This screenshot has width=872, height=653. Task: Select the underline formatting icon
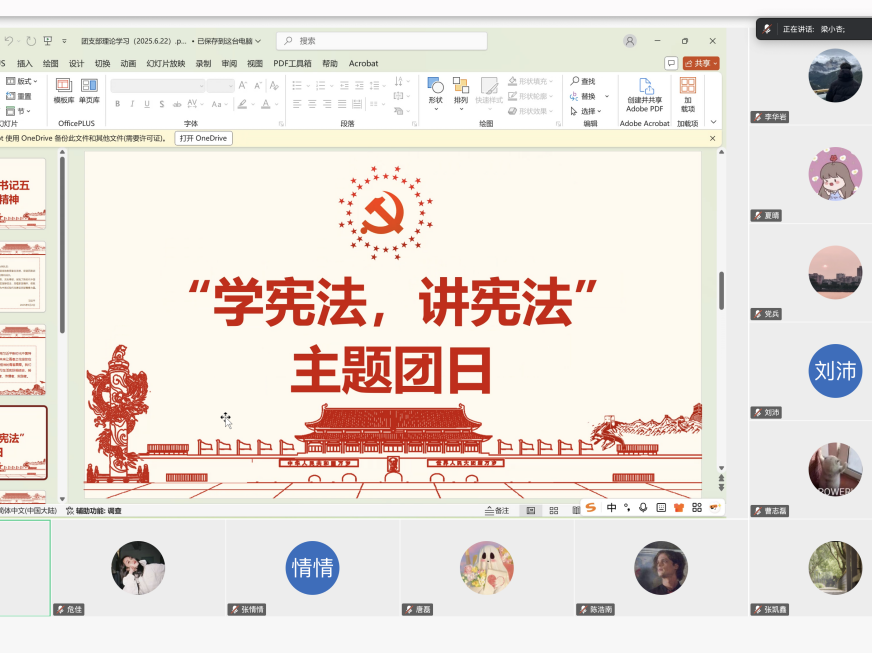(x=147, y=103)
